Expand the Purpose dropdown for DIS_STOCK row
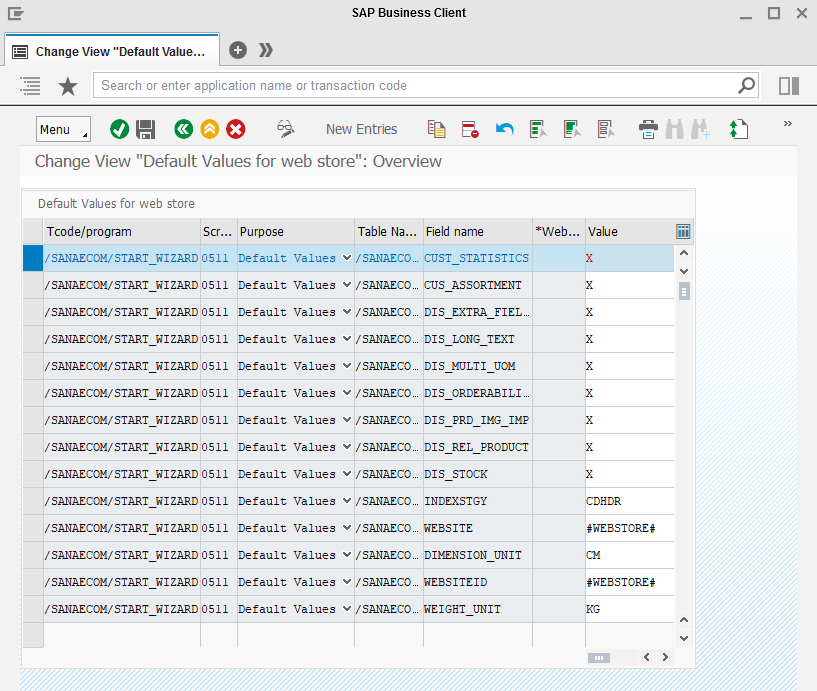The width and height of the screenshot is (817, 691). (x=346, y=474)
